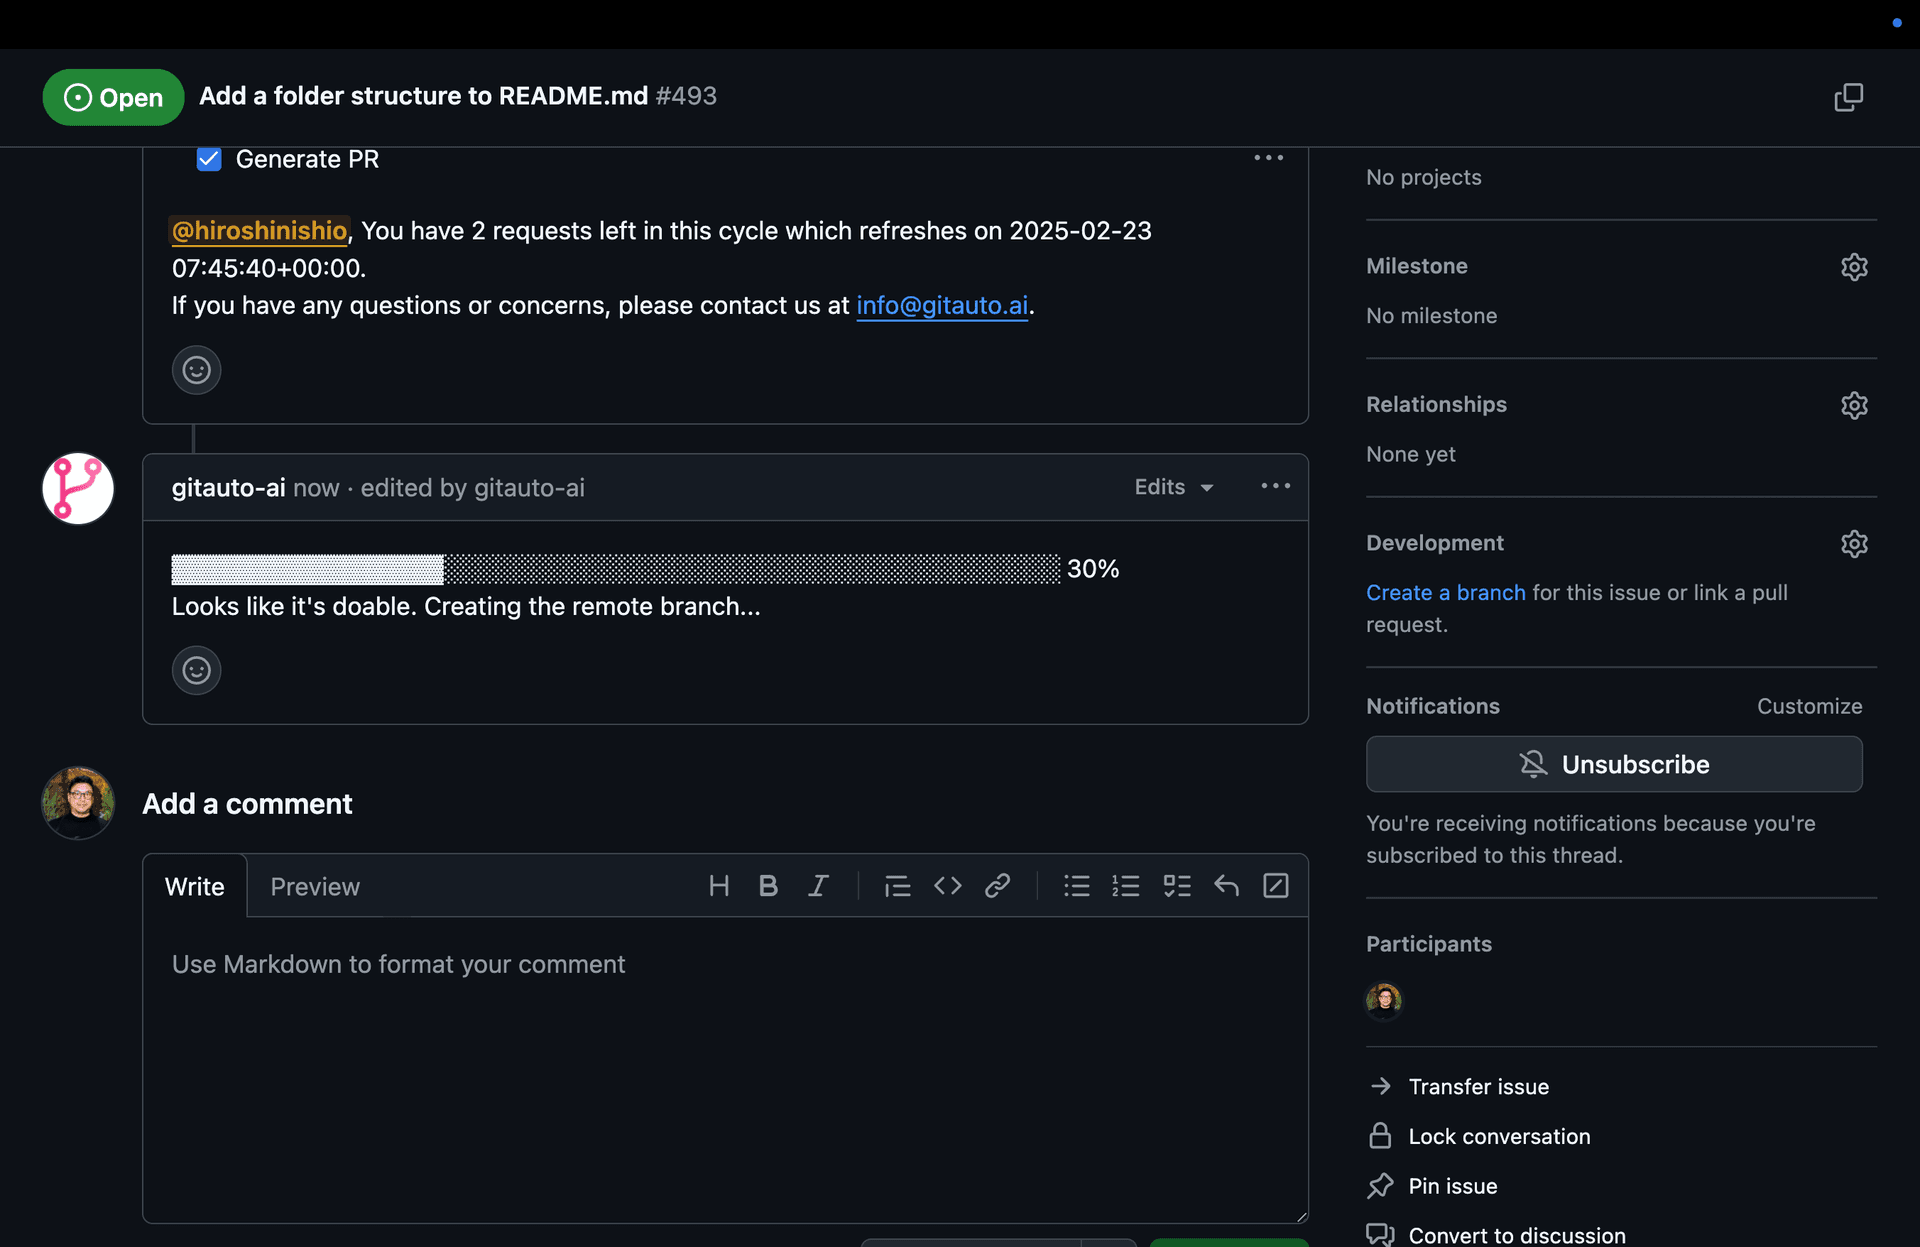Insert a quote block into the comment

[x=897, y=886]
